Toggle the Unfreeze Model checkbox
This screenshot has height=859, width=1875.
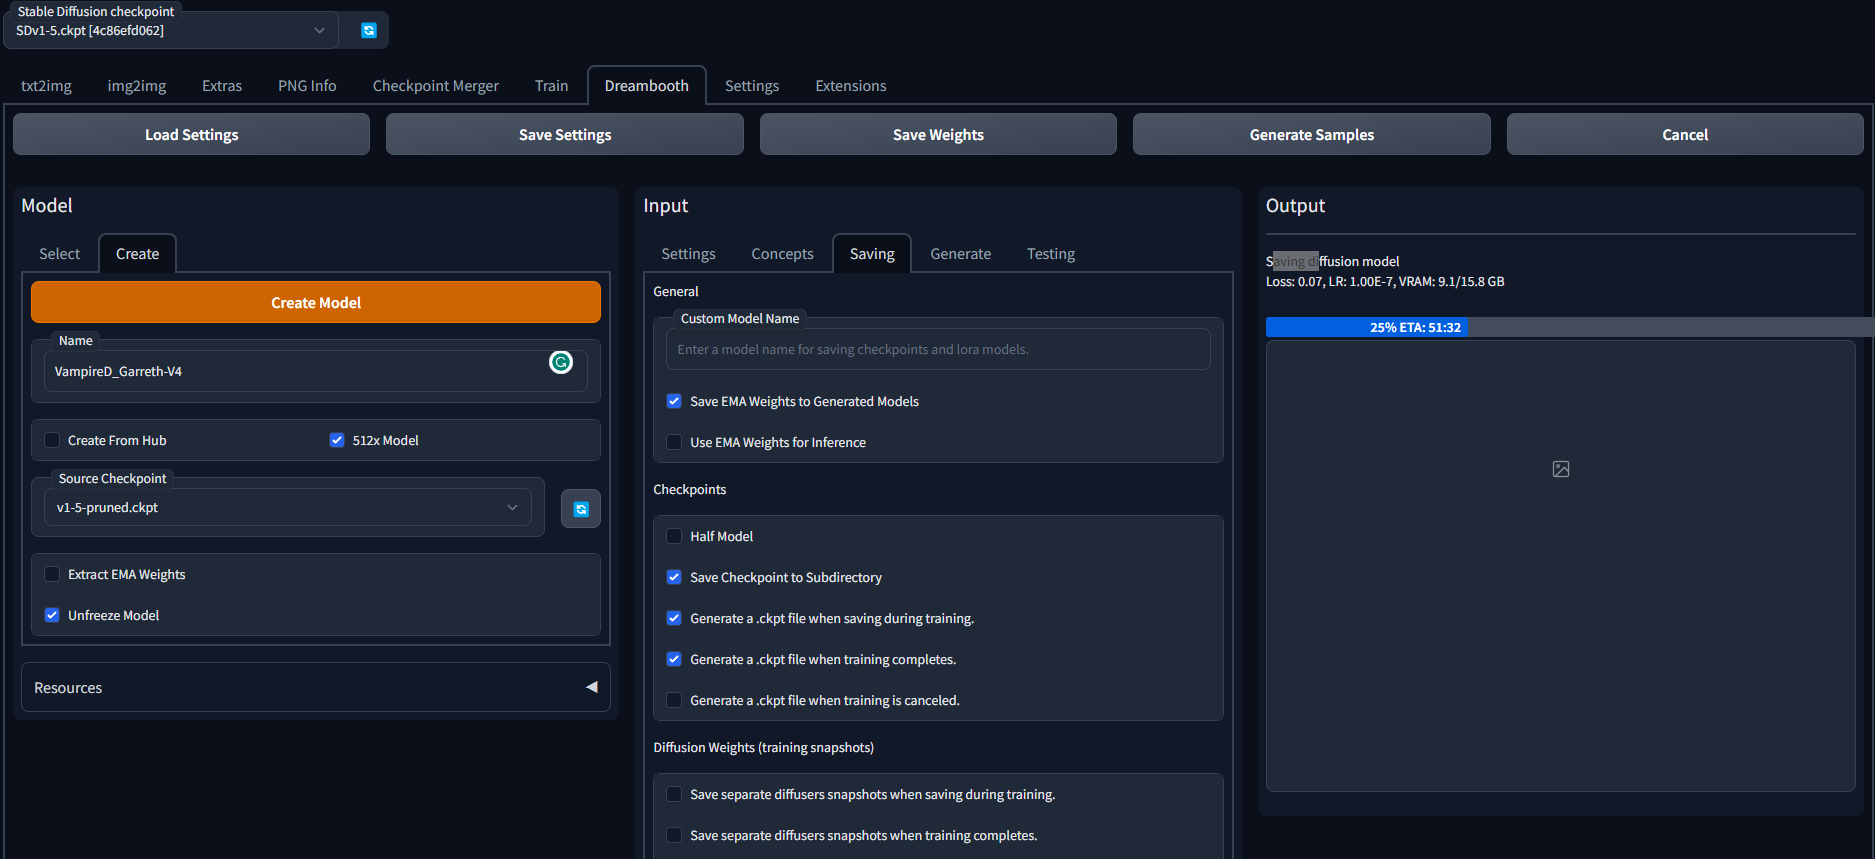click(x=52, y=615)
